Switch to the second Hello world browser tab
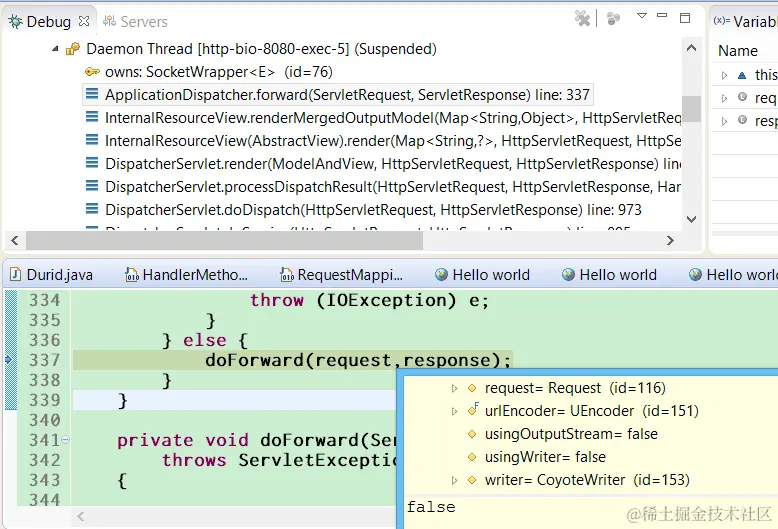 (609, 274)
